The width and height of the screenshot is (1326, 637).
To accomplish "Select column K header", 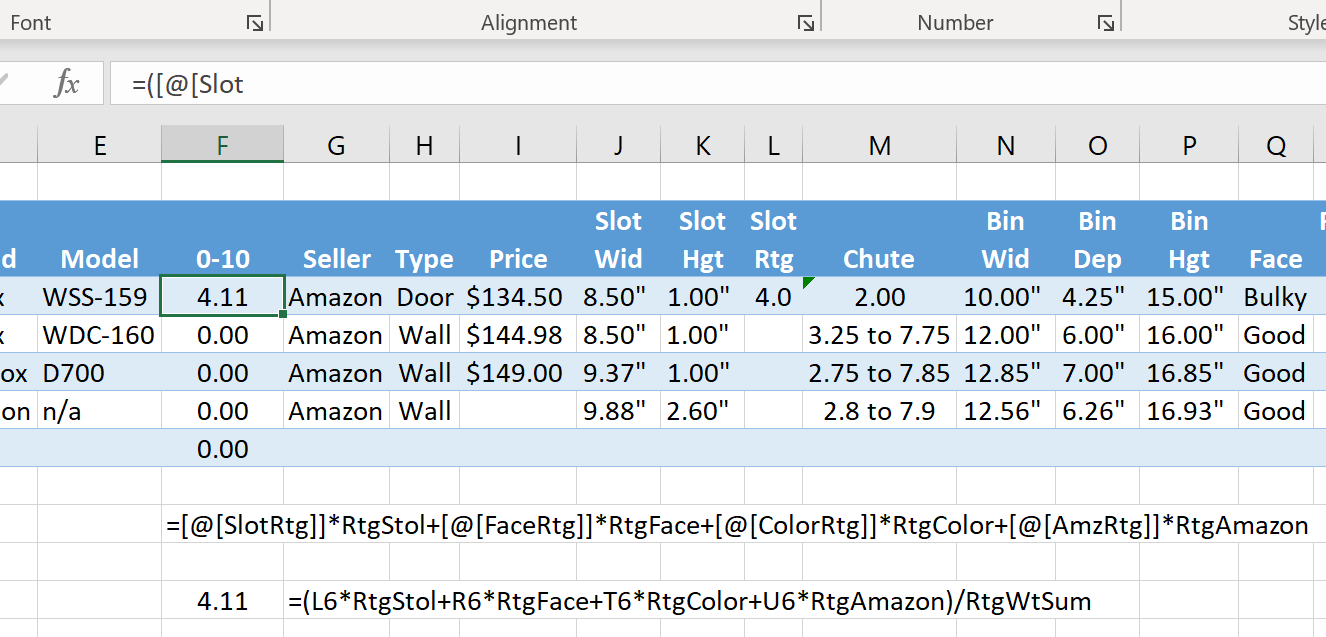I will tap(702, 146).
